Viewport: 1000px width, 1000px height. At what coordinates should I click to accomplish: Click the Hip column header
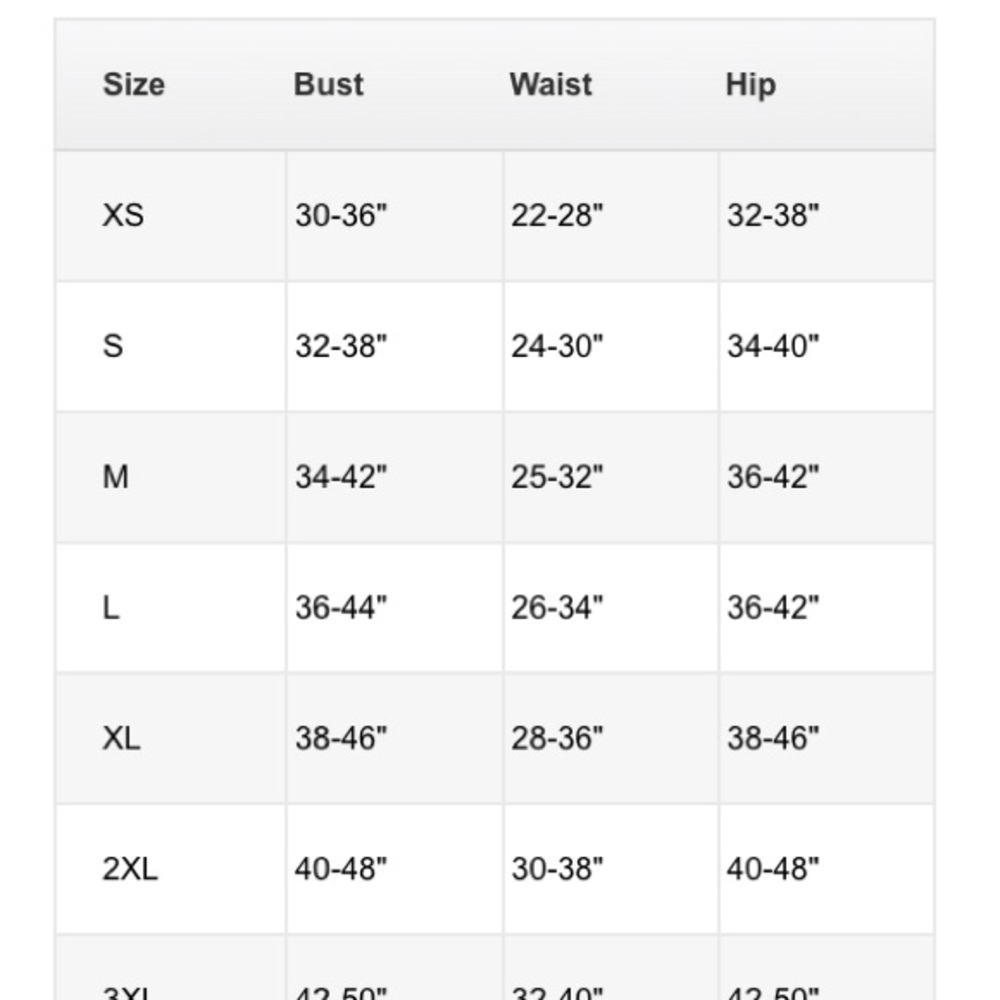751,86
